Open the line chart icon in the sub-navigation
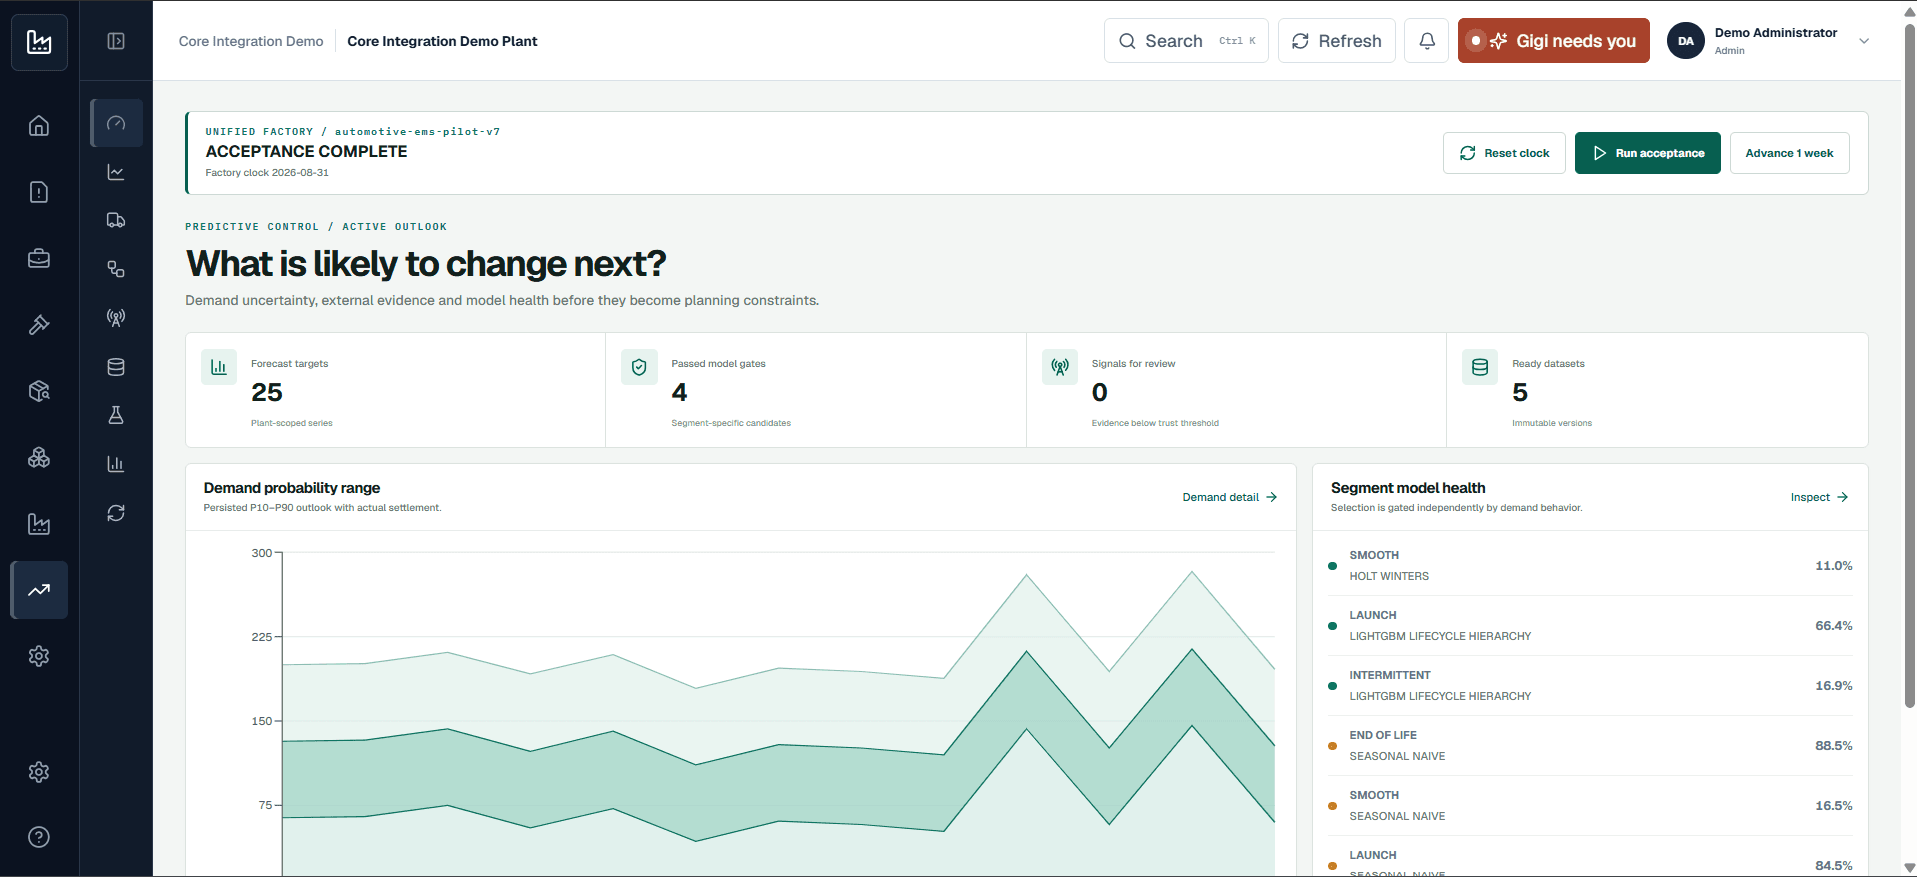 [116, 172]
